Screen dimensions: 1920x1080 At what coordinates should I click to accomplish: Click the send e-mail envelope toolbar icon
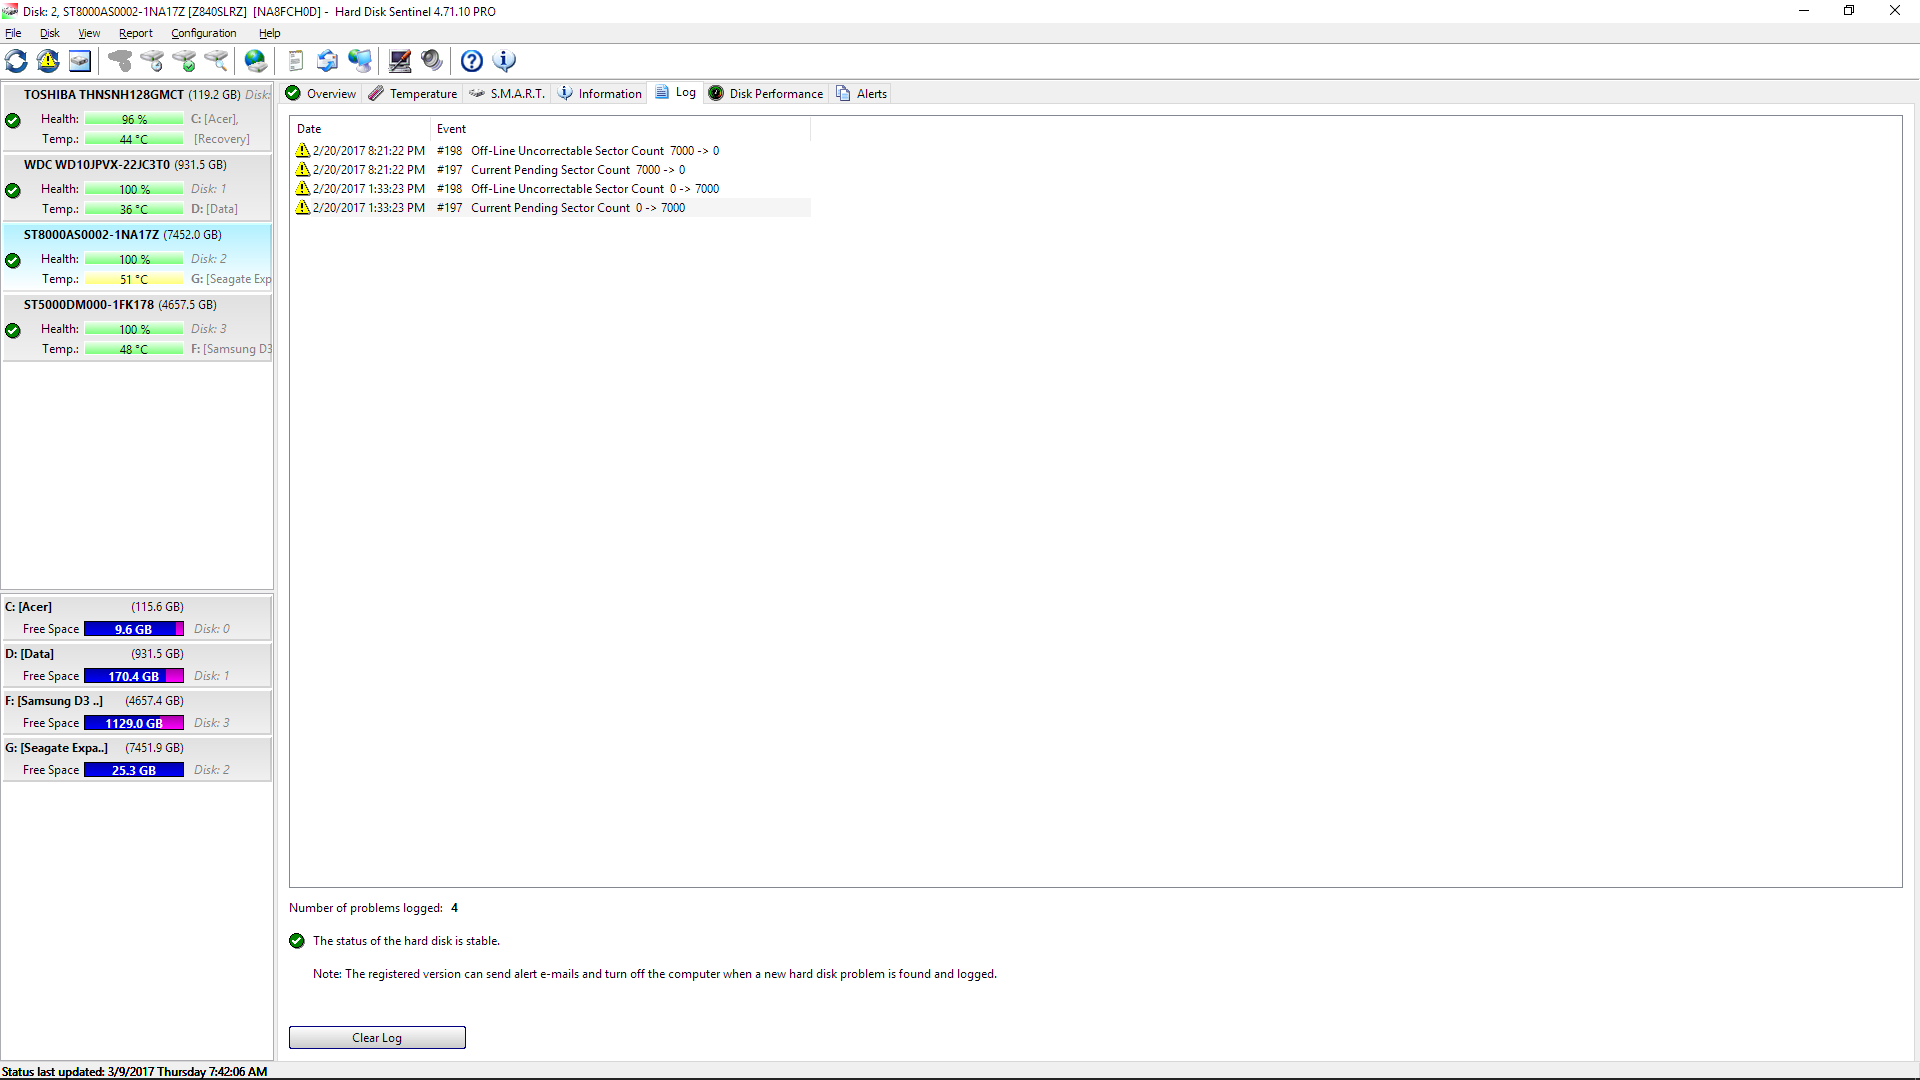pyautogui.click(x=328, y=61)
